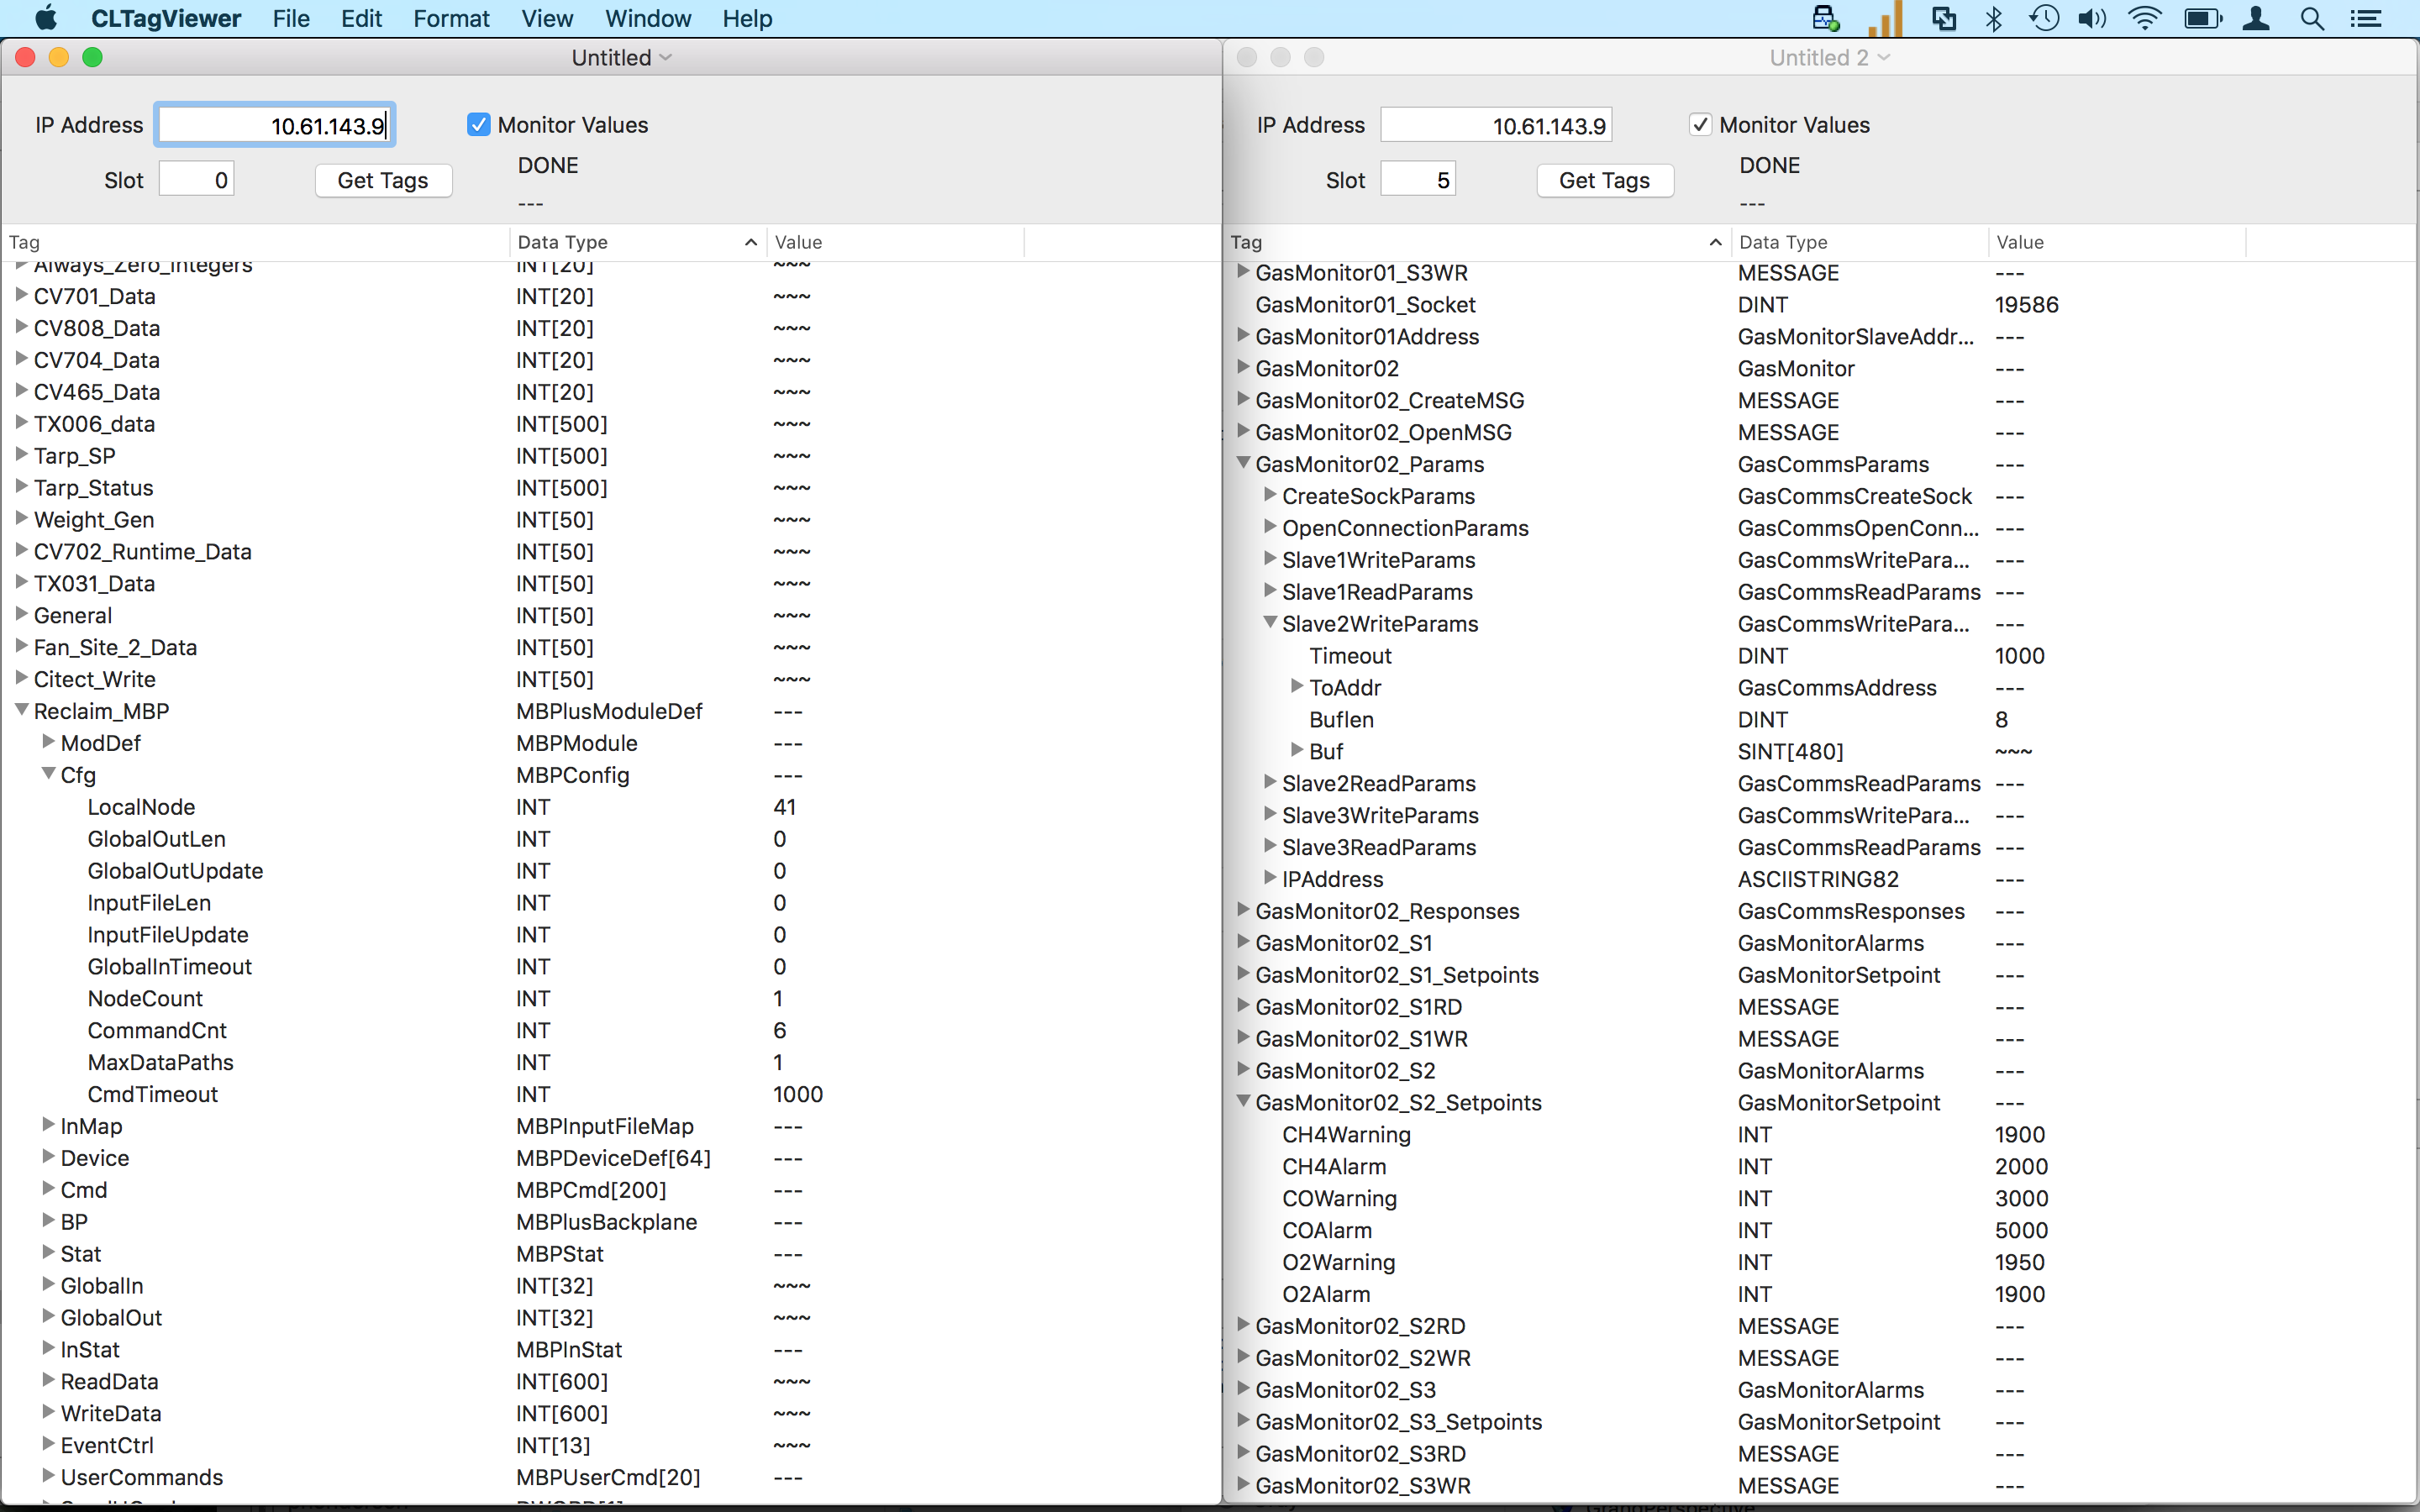2420x1512 pixels.
Task: Click the Apple logo menu
Action: pos(46,19)
